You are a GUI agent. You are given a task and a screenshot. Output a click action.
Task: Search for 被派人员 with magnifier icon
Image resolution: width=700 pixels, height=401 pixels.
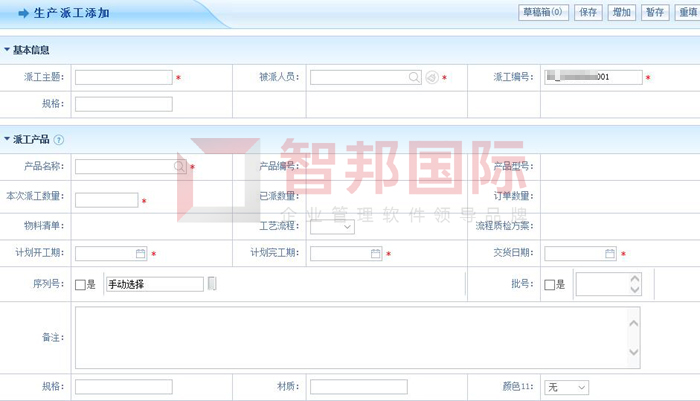(x=414, y=77)
